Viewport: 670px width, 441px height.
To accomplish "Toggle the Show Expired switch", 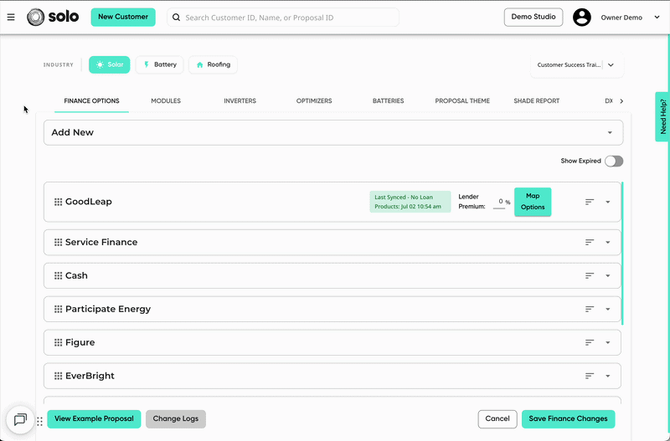I will point(614,161).
